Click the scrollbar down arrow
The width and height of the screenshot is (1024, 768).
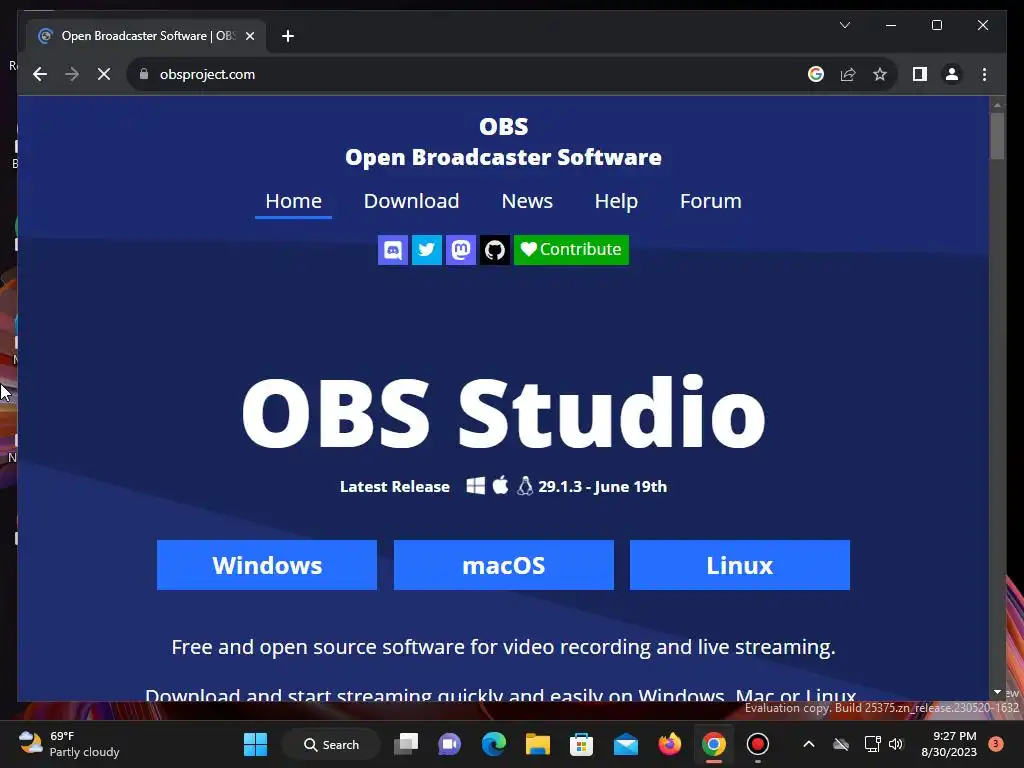(x=997, y=692)
